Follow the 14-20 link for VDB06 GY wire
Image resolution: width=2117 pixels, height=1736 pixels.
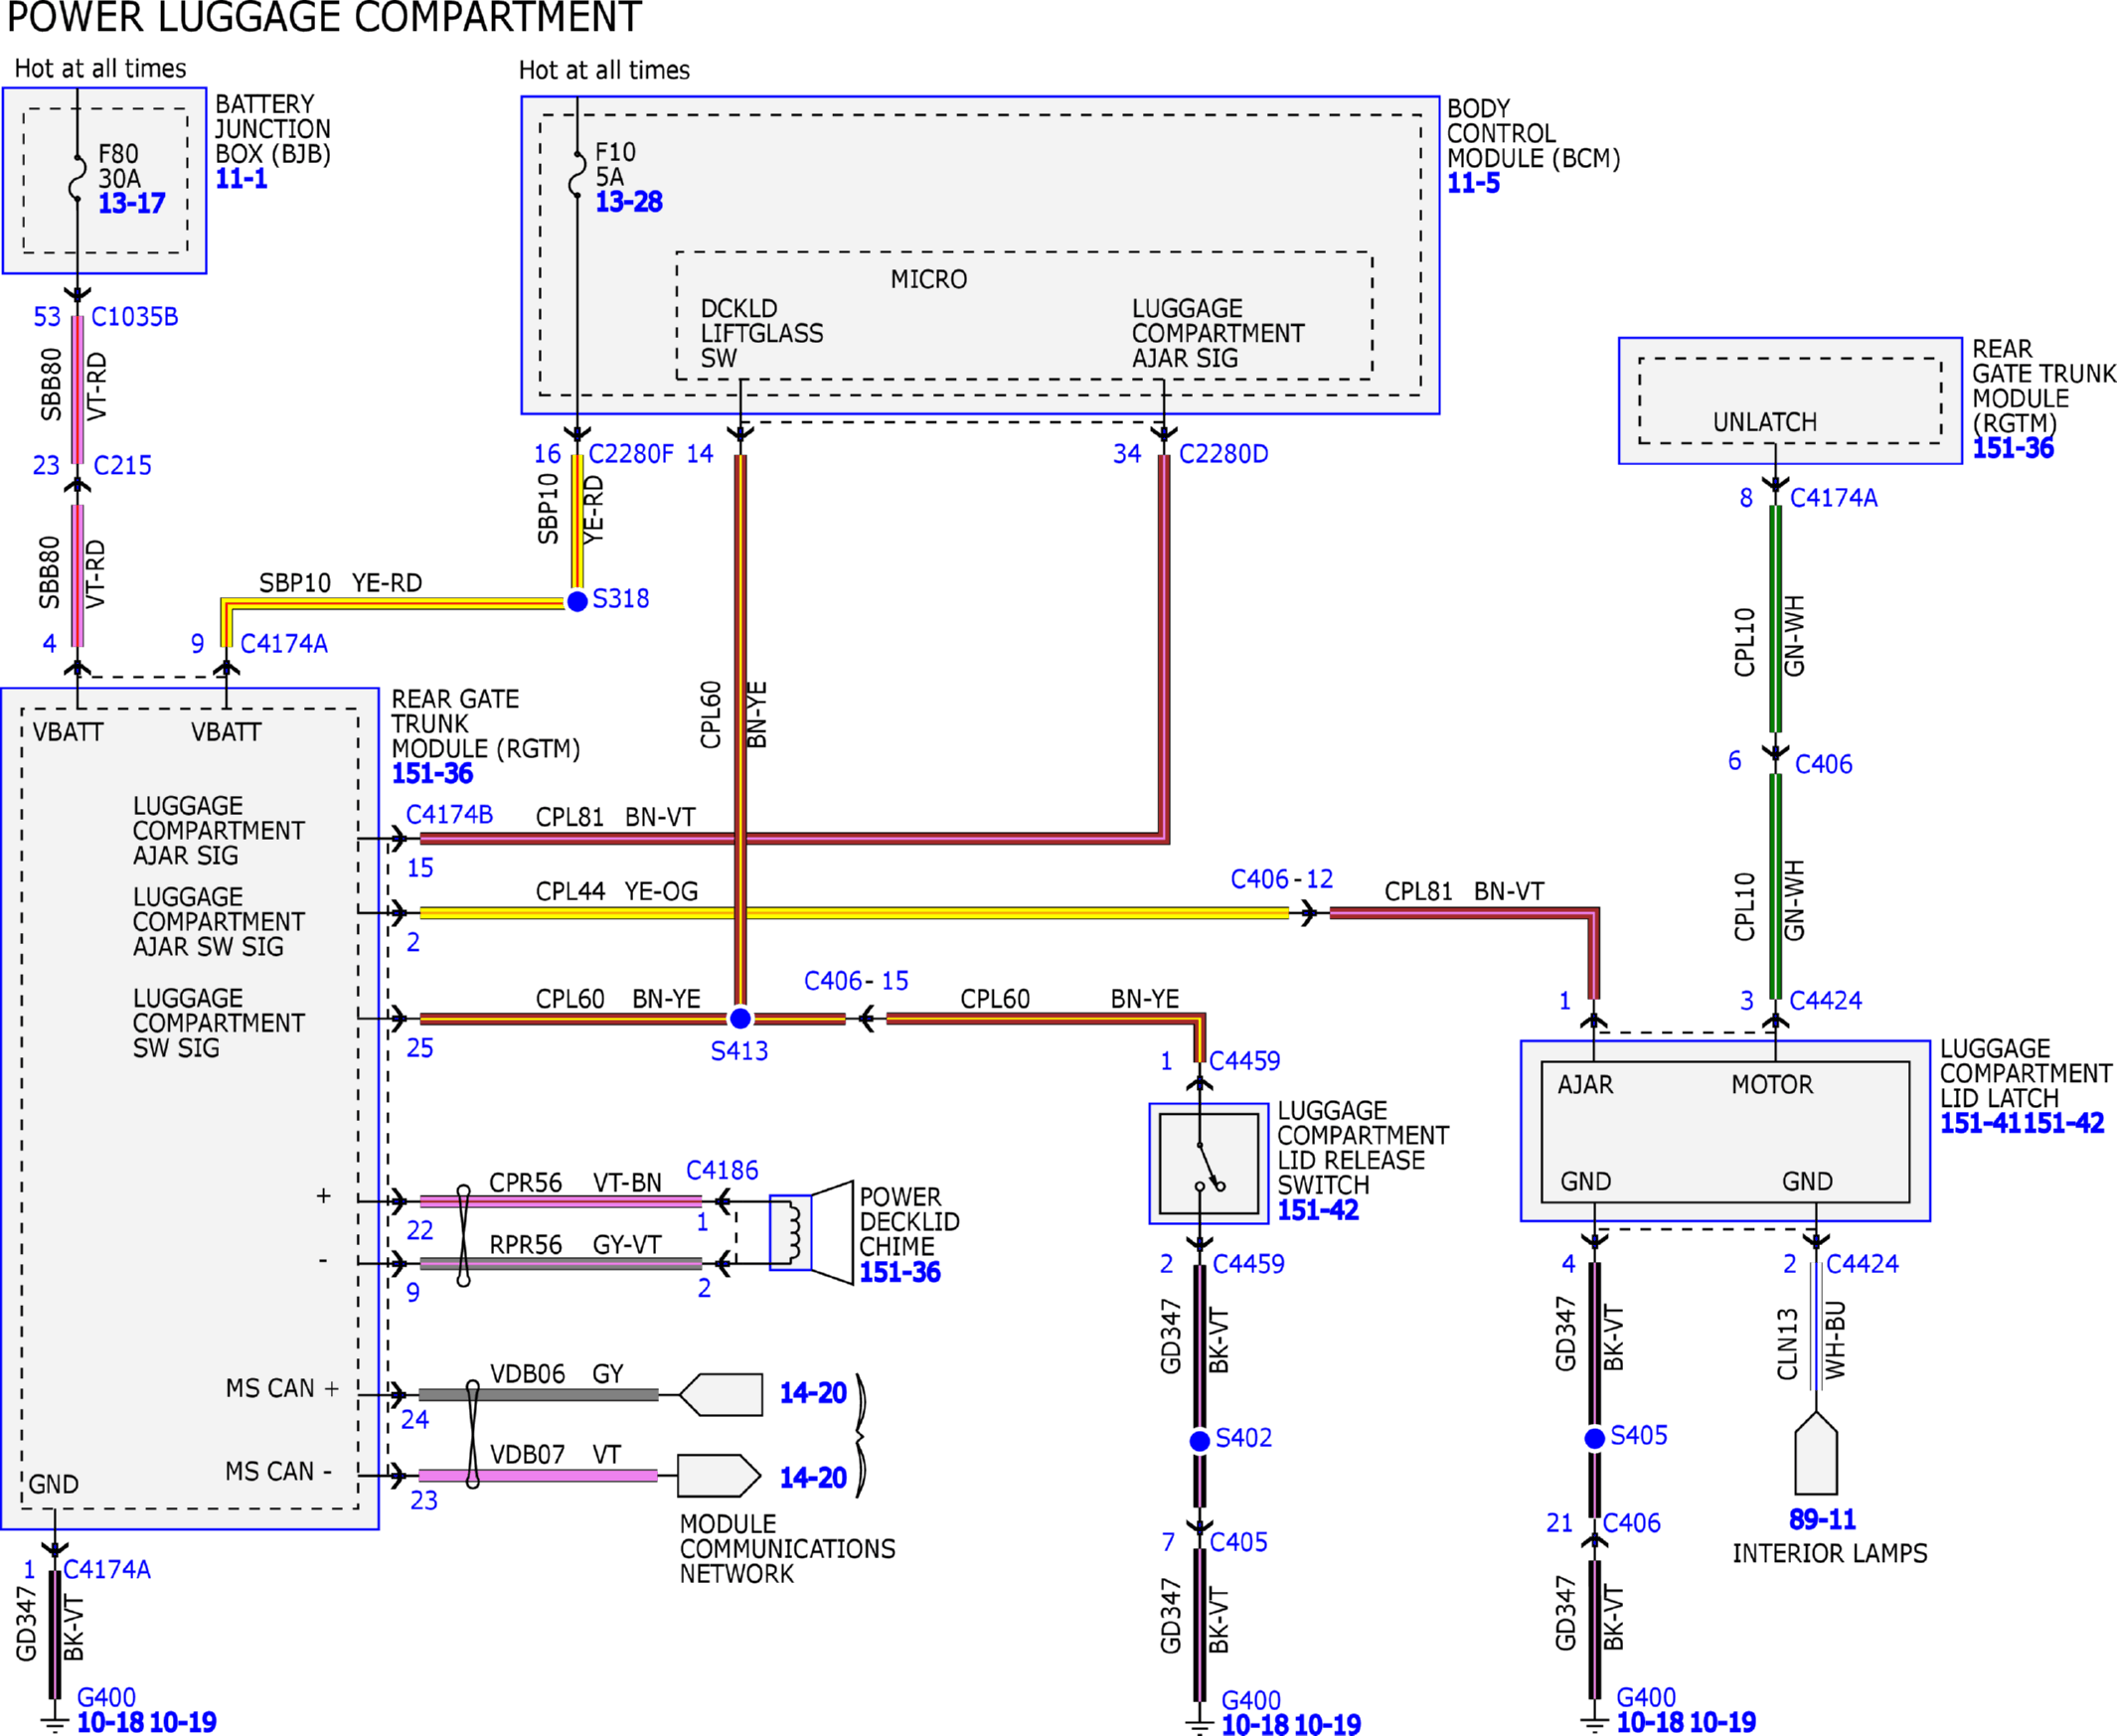tap(813, 1393)
